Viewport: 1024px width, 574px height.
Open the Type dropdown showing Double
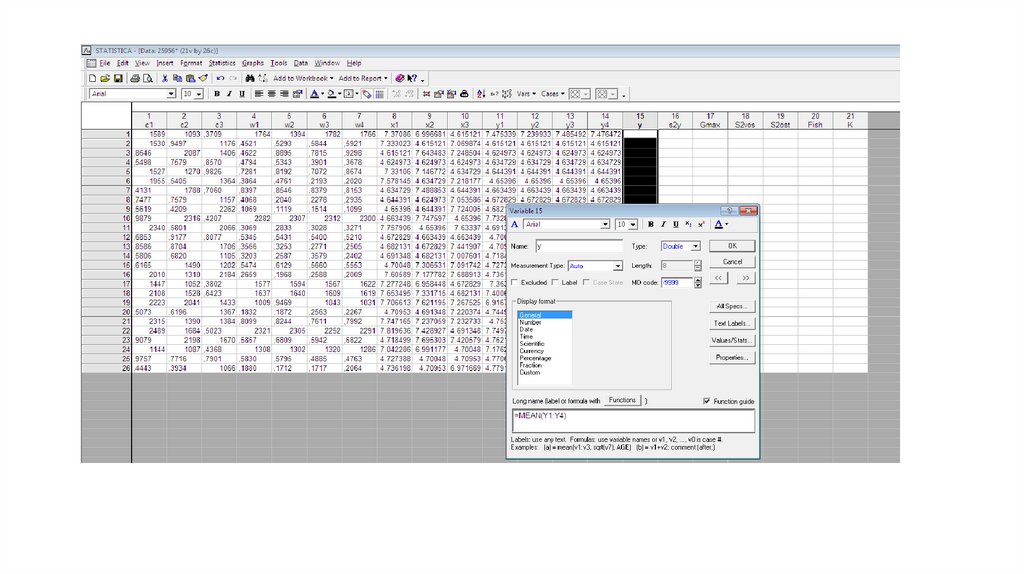point(696,246)
